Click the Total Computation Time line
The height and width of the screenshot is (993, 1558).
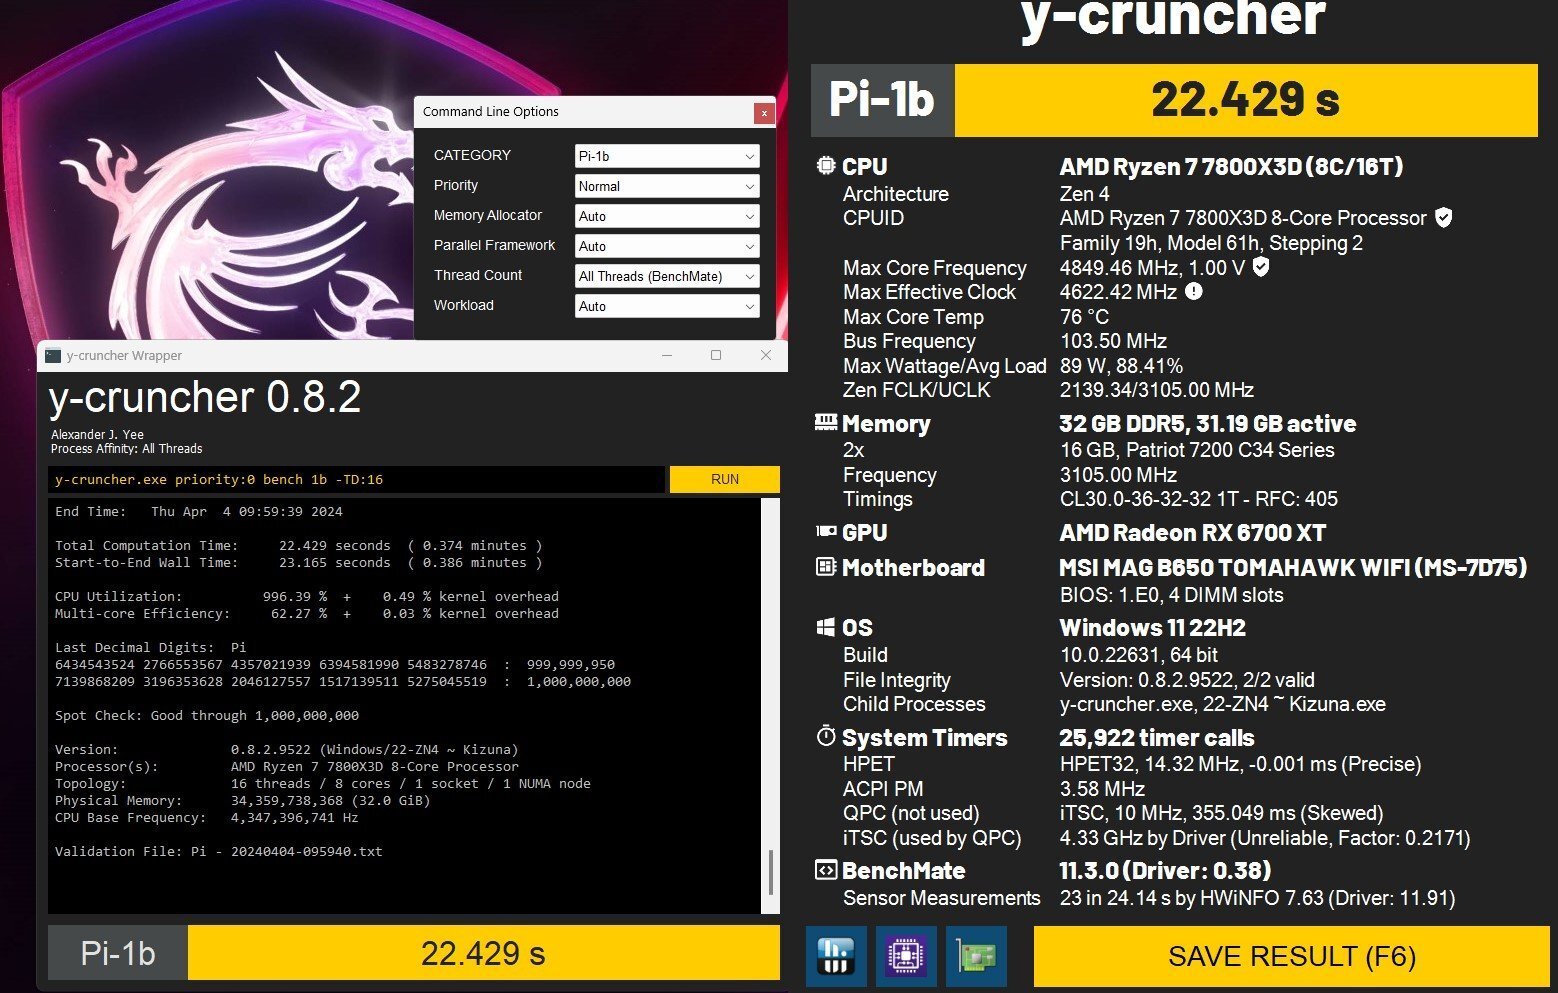pos(298,546)
